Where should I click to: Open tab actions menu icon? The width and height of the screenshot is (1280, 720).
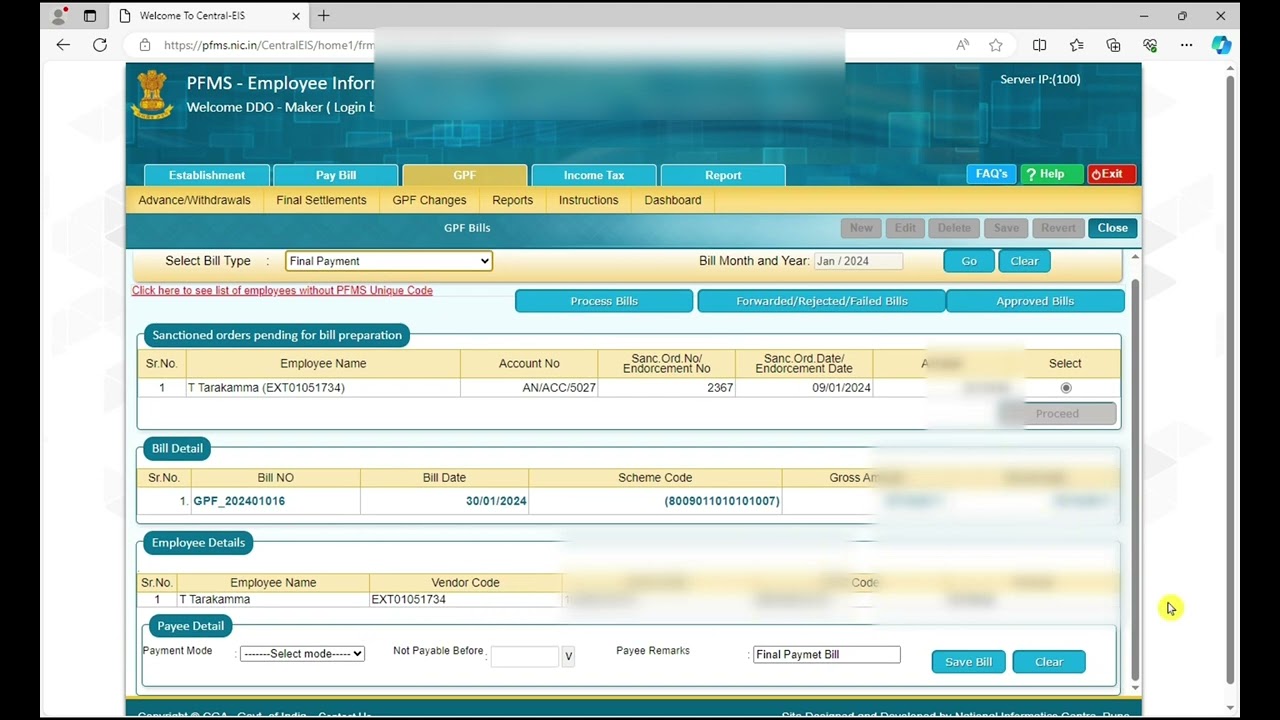[x=90, y=16]
